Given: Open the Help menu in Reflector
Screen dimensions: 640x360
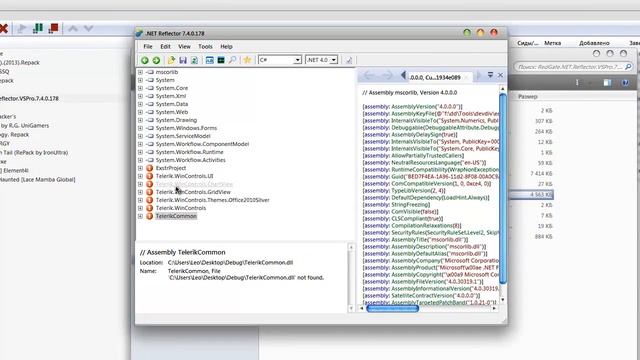Looking at the screenshot, I should [x=227, y=47].
